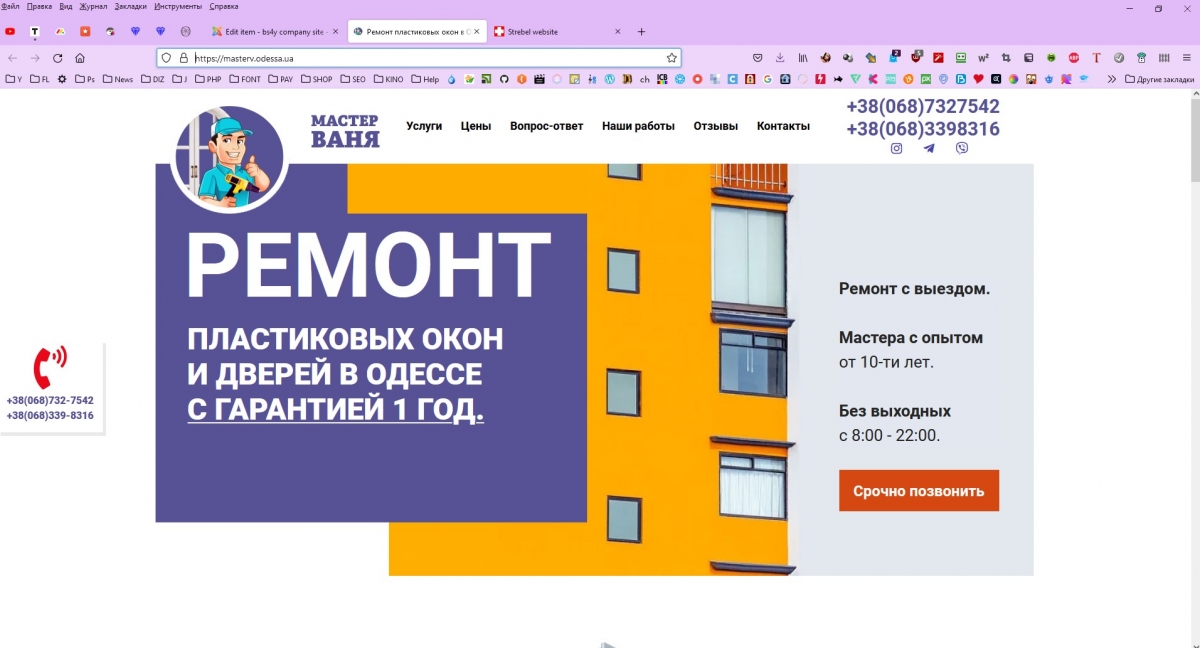This screenshot has width=1200, height=648.
Task: Bookmark this page with the star icon
Action: (x=672, y=58)
